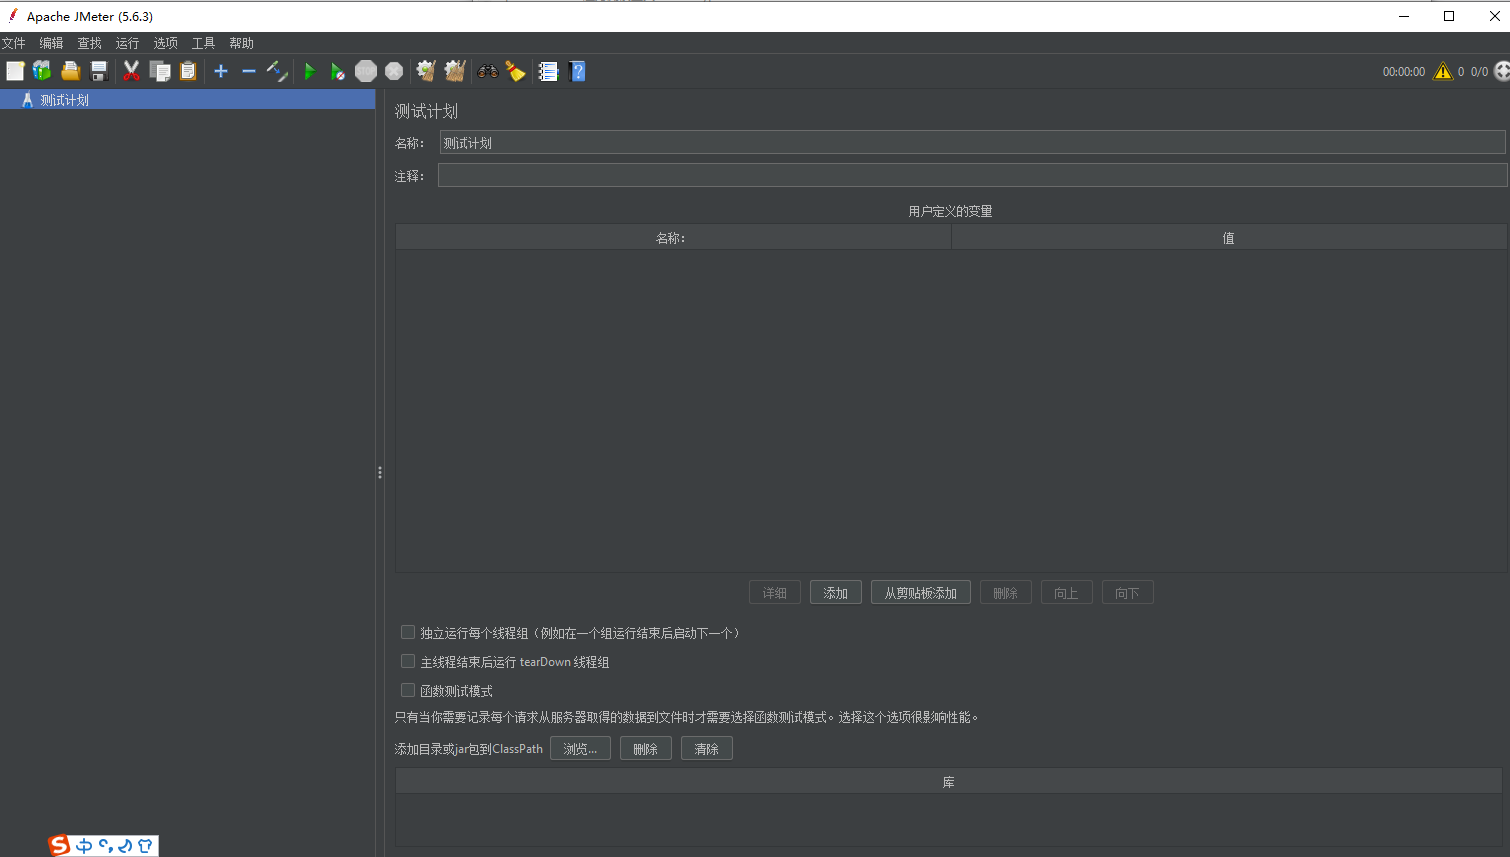The height and width of the screenshot is (857, 1510).
Task: Cut selection with the scissors icon
Action: point(131,71)
